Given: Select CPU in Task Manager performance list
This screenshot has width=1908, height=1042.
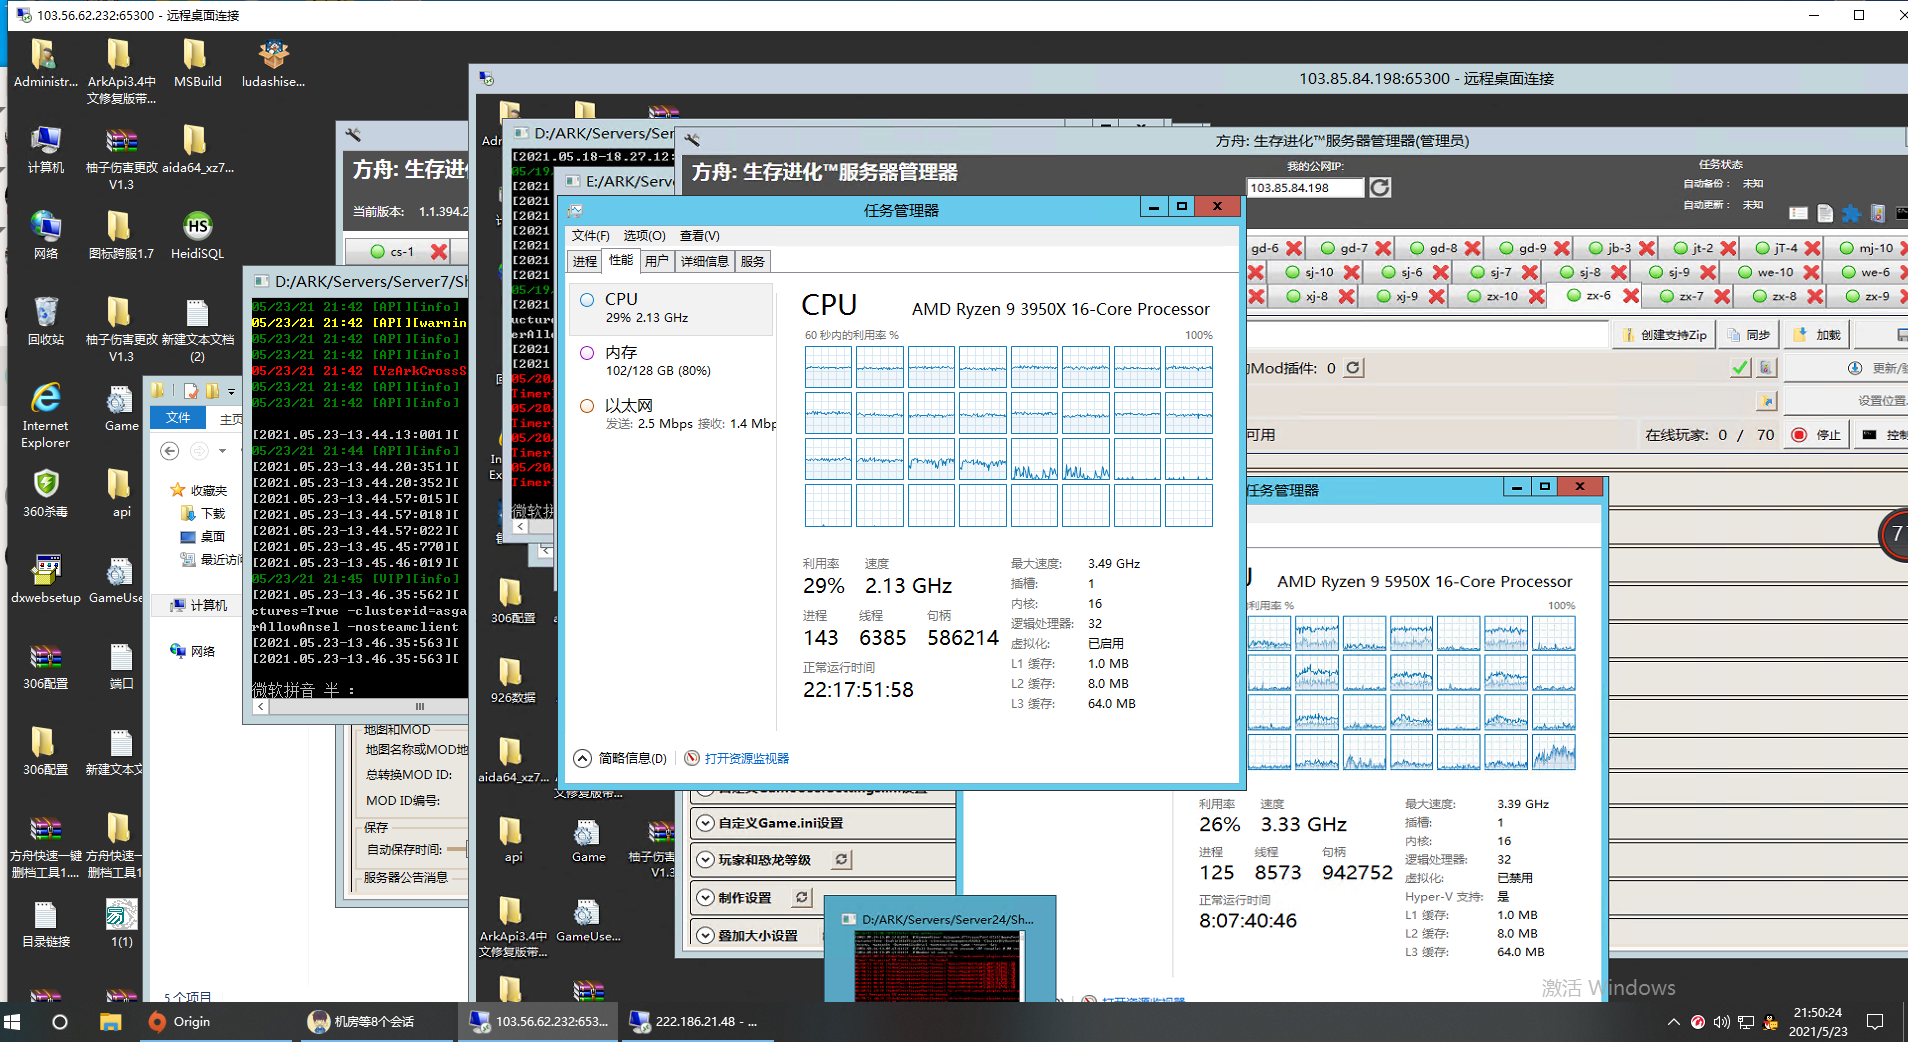Looking at the screenshot, I should [x=672, y=308].
